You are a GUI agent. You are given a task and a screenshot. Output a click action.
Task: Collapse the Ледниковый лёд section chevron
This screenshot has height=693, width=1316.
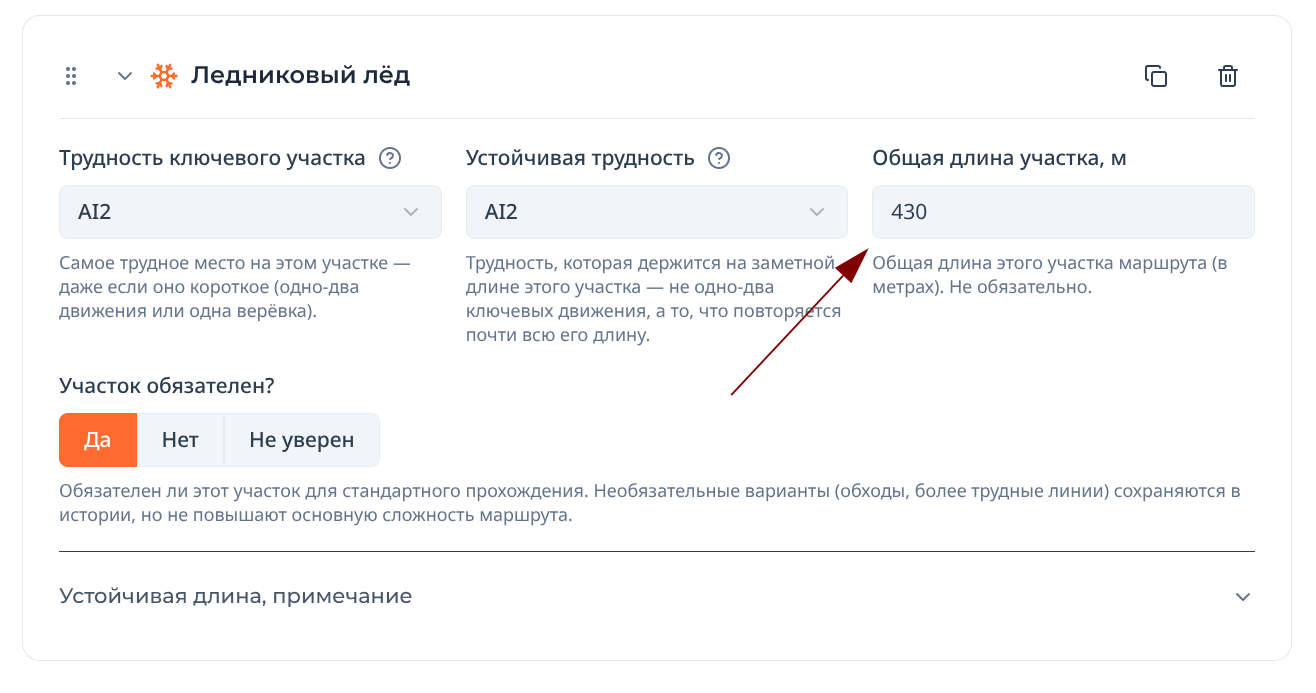[125, 76]
